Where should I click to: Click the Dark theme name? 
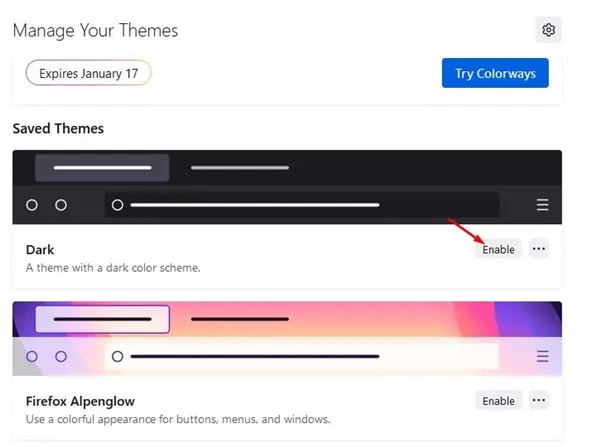[x=40, y=249]
